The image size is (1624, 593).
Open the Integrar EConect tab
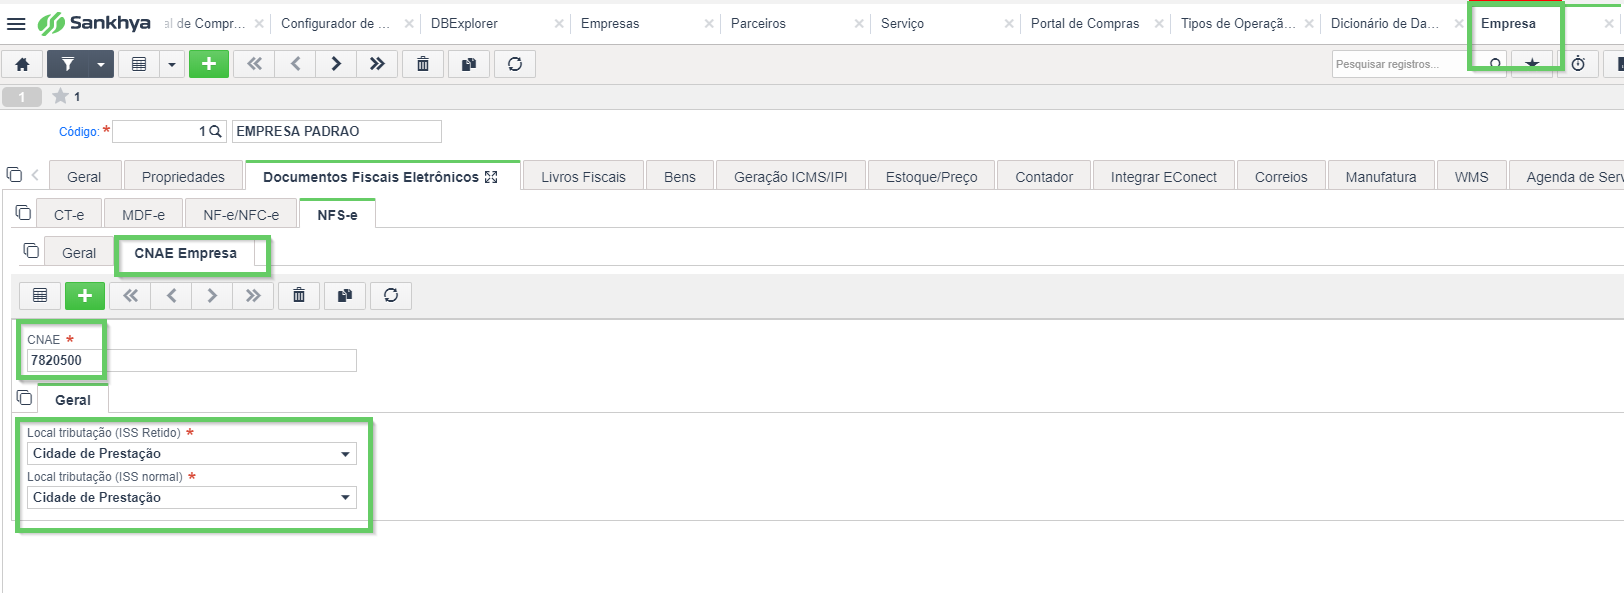coord(1163,176)
